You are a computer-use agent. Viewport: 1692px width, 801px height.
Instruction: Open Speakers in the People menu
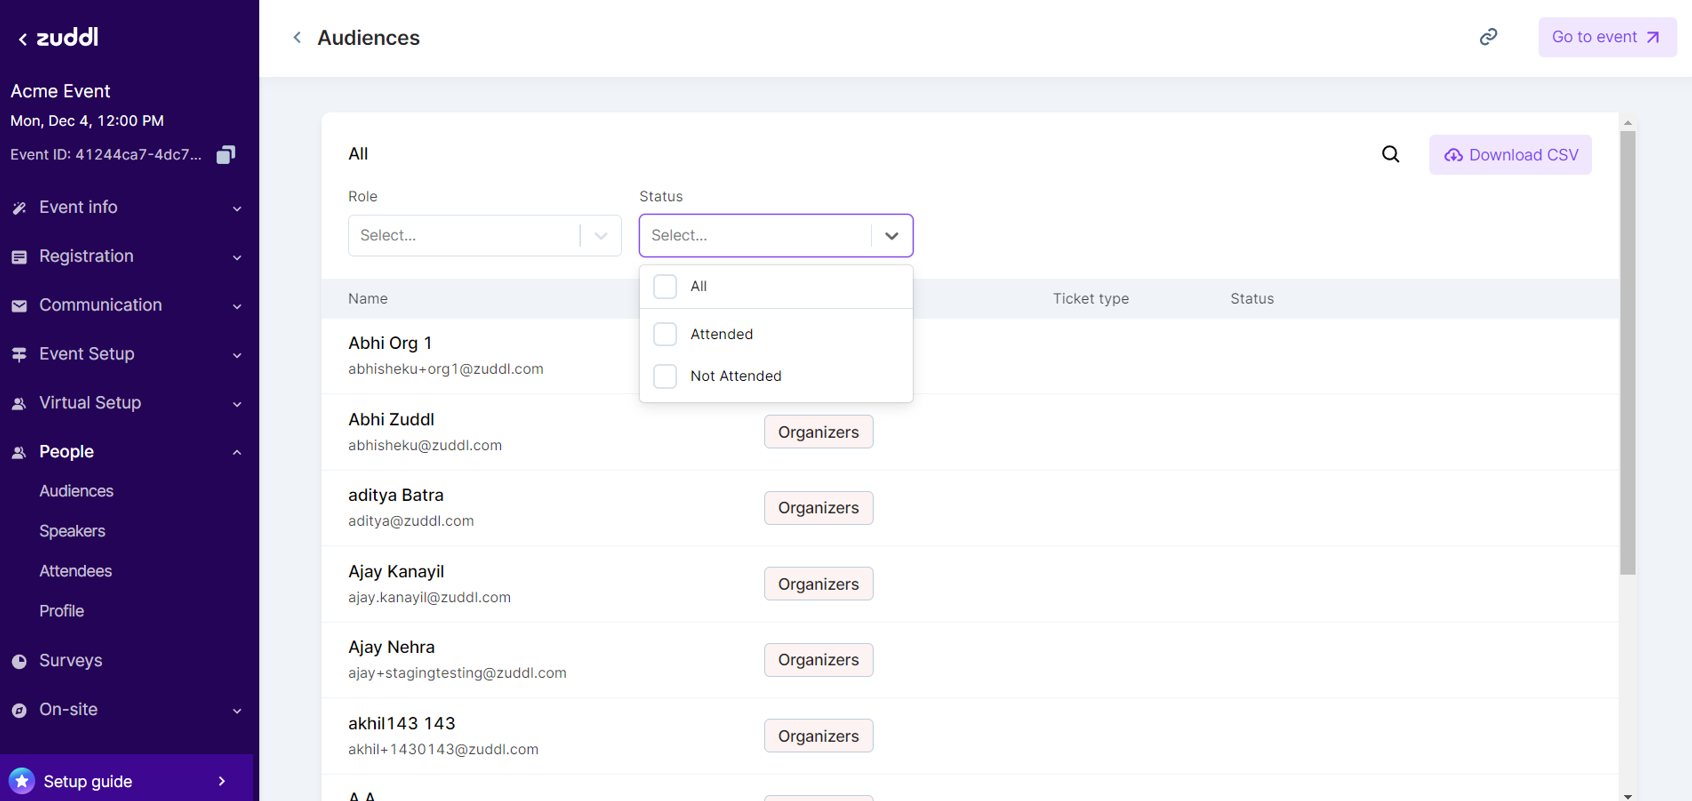coord(72,531)
